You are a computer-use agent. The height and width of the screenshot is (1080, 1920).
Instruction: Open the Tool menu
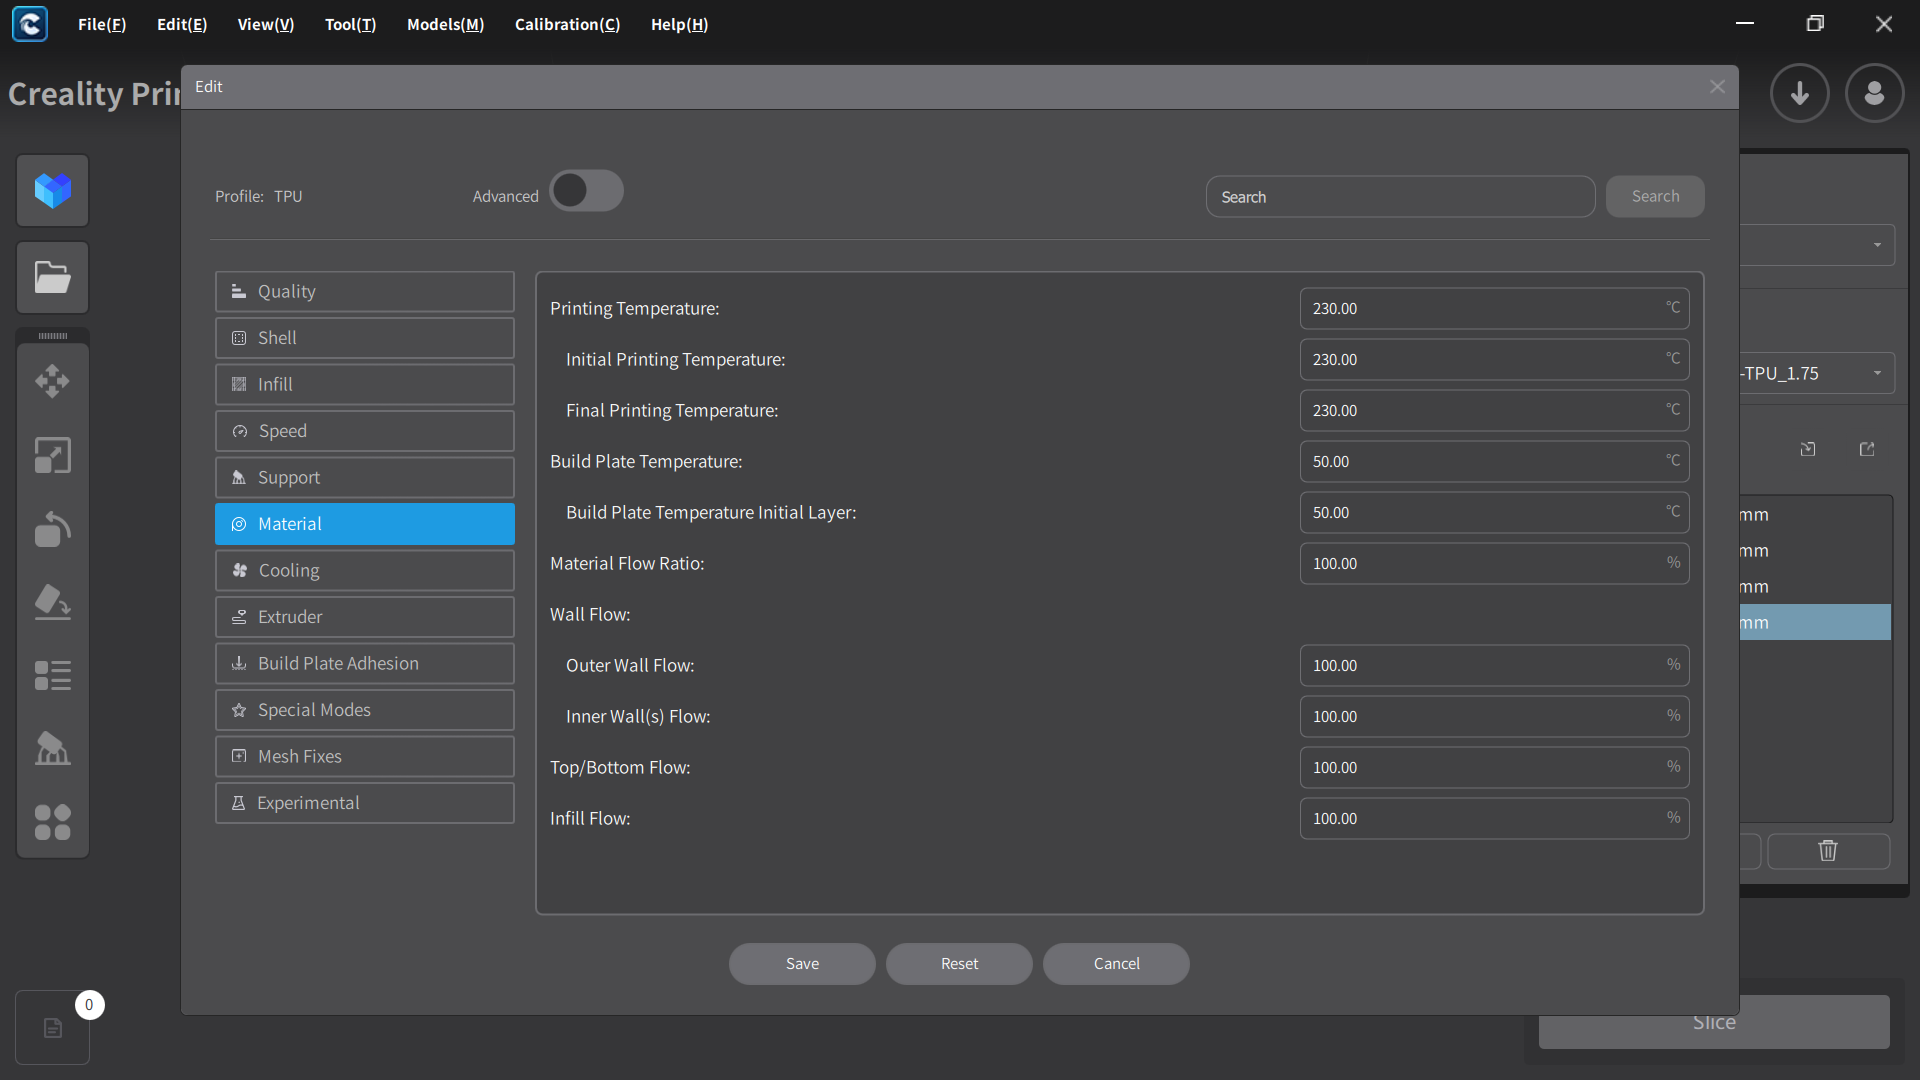click(351, 24)
